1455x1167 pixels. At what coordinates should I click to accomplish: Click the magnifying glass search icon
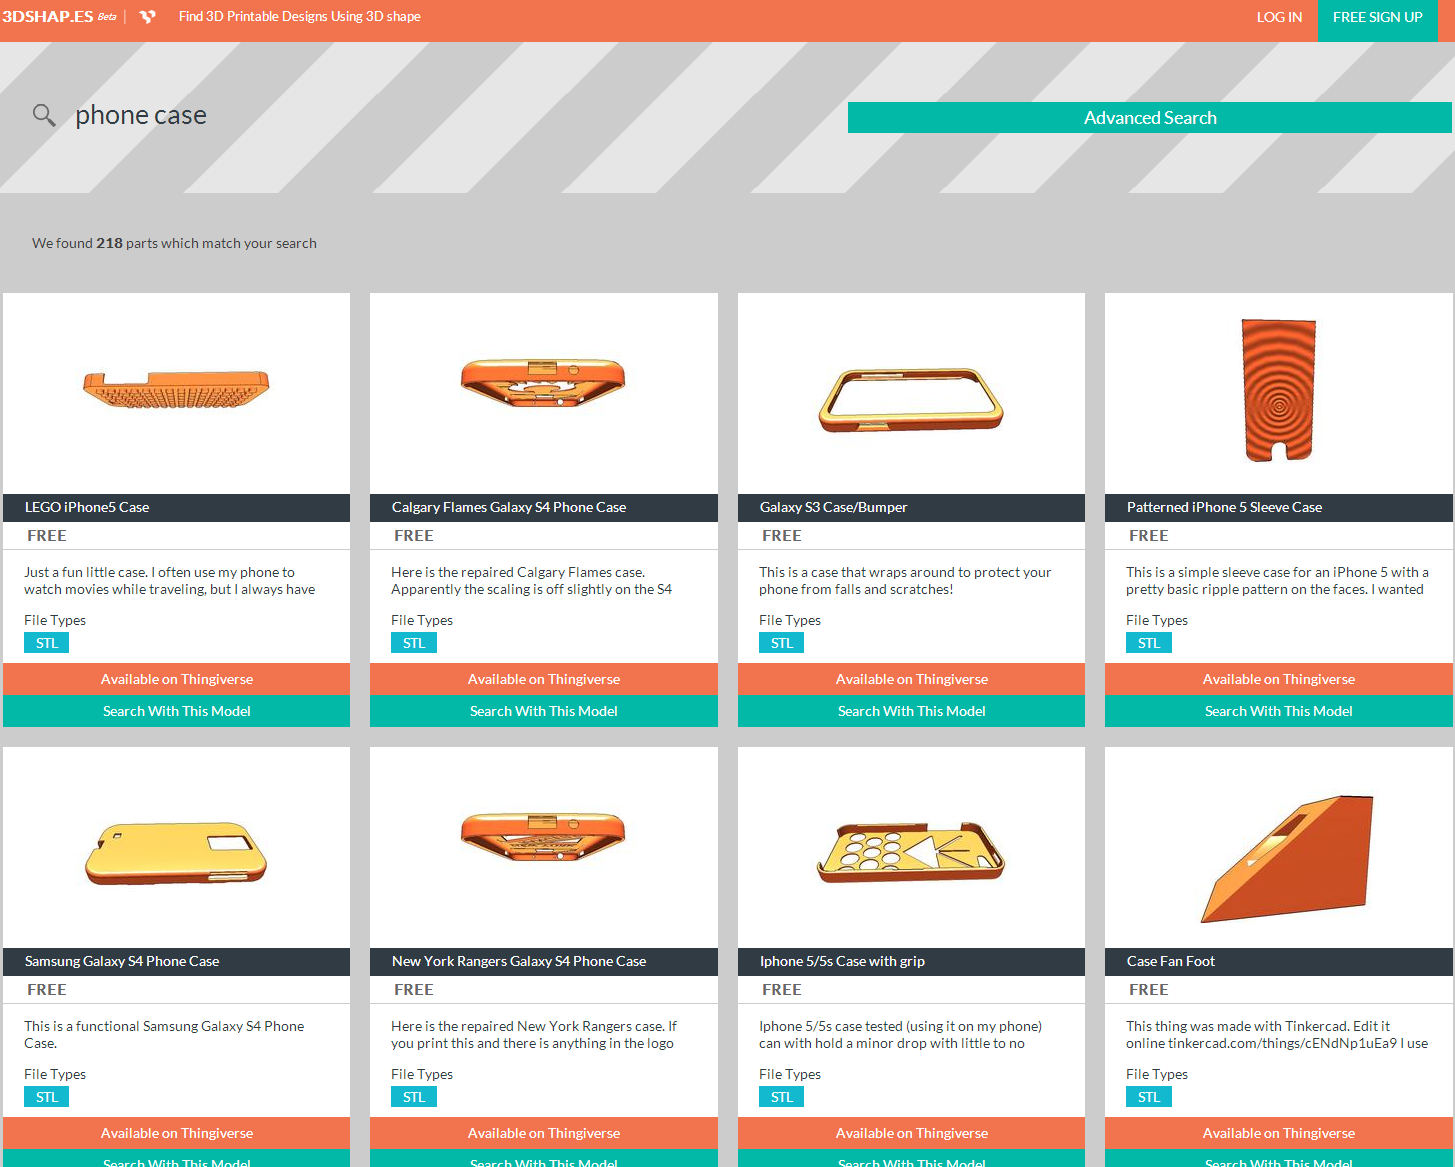pos(44,115)
